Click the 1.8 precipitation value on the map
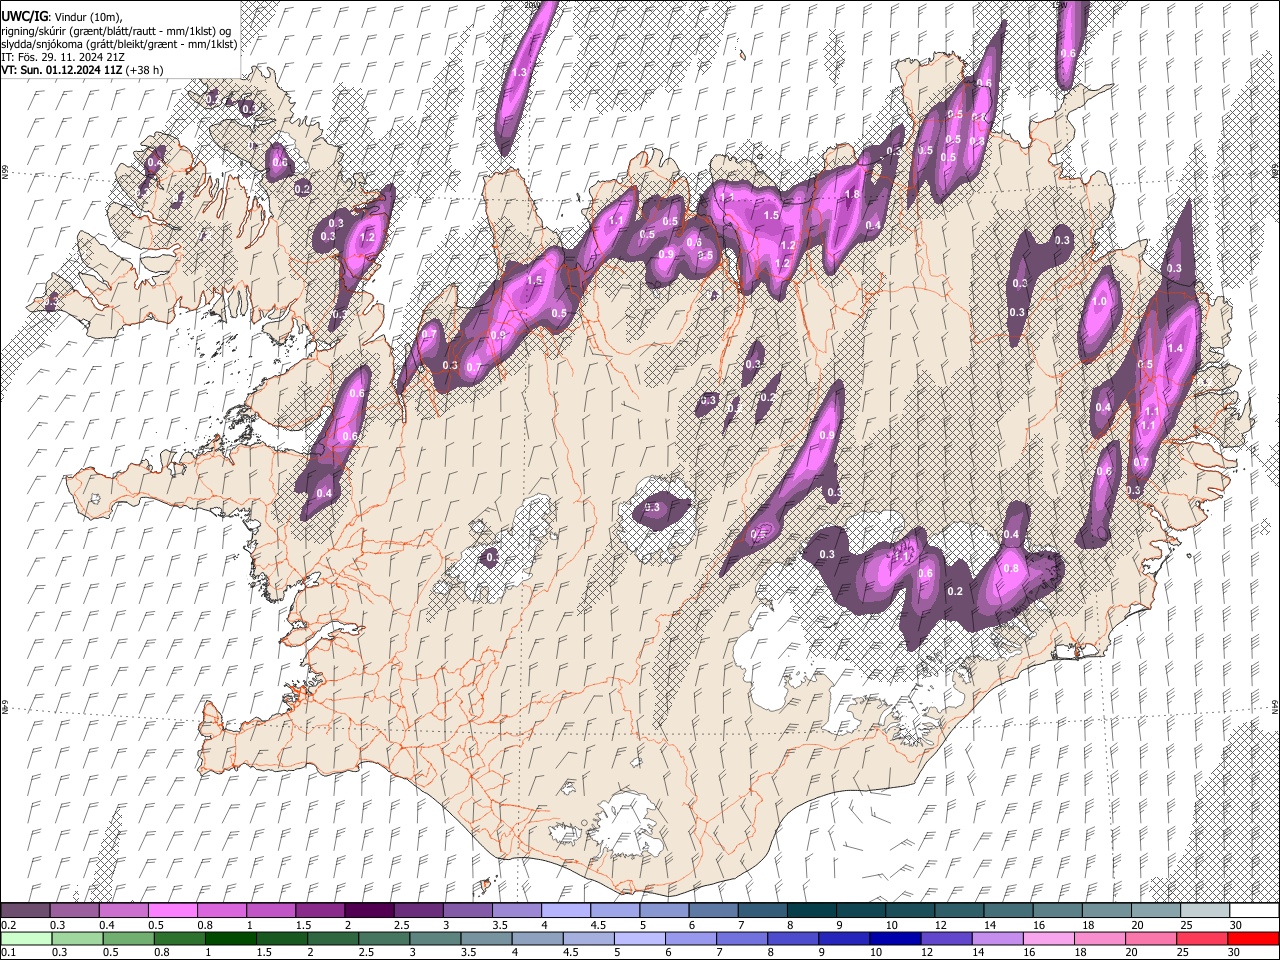The height and width of the screenshot is (960, 1280). pyautogui.click(x=852, y=194)
